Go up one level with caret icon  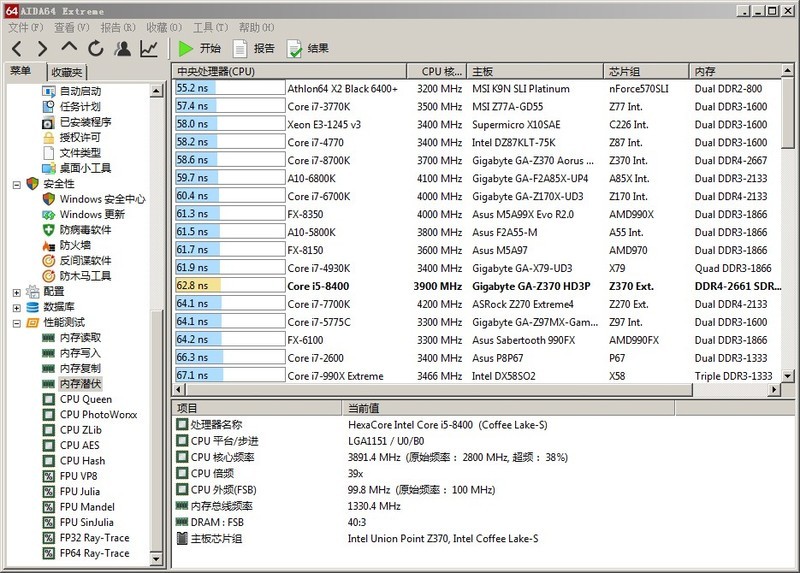click(69, 47)
